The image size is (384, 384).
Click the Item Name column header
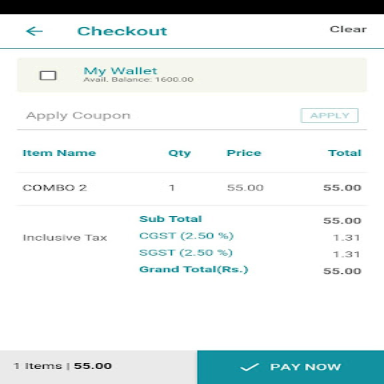(59, 153)
